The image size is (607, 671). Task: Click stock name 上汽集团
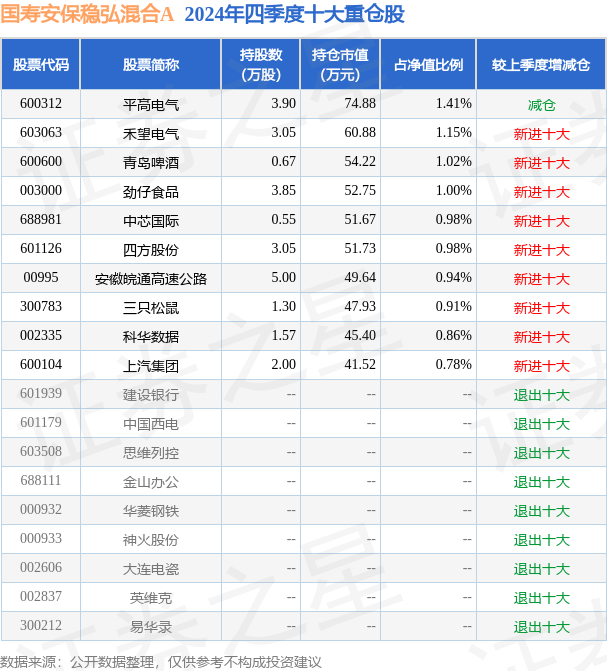click(x=151, y=367)
